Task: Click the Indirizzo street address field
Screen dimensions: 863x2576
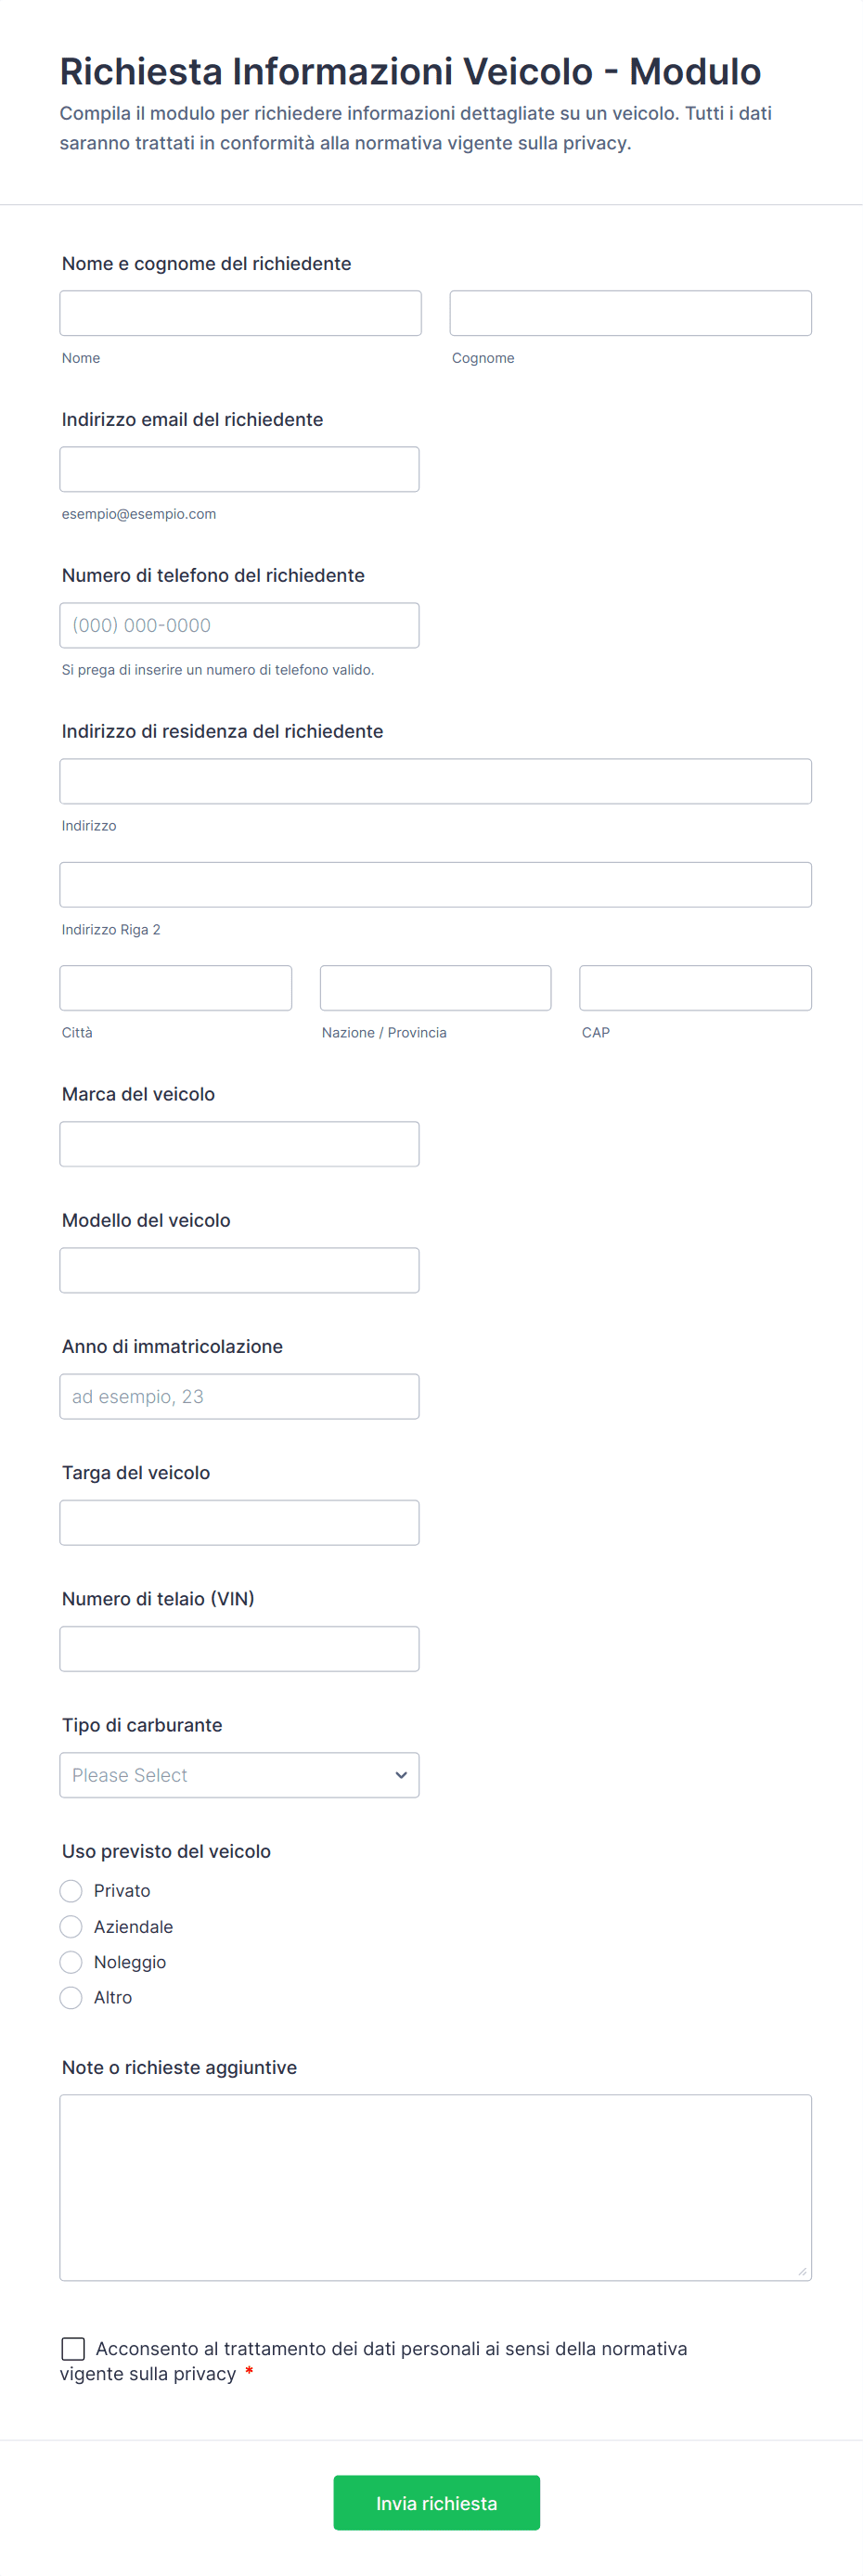Action: click(x=435, y=781)
